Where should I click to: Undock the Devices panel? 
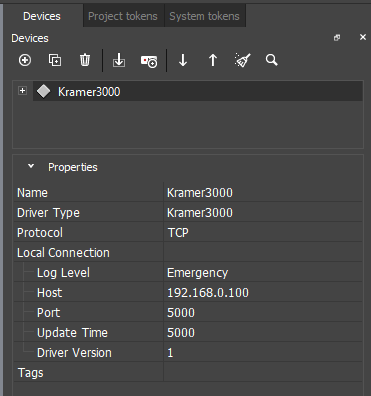[x=337, y=38]
